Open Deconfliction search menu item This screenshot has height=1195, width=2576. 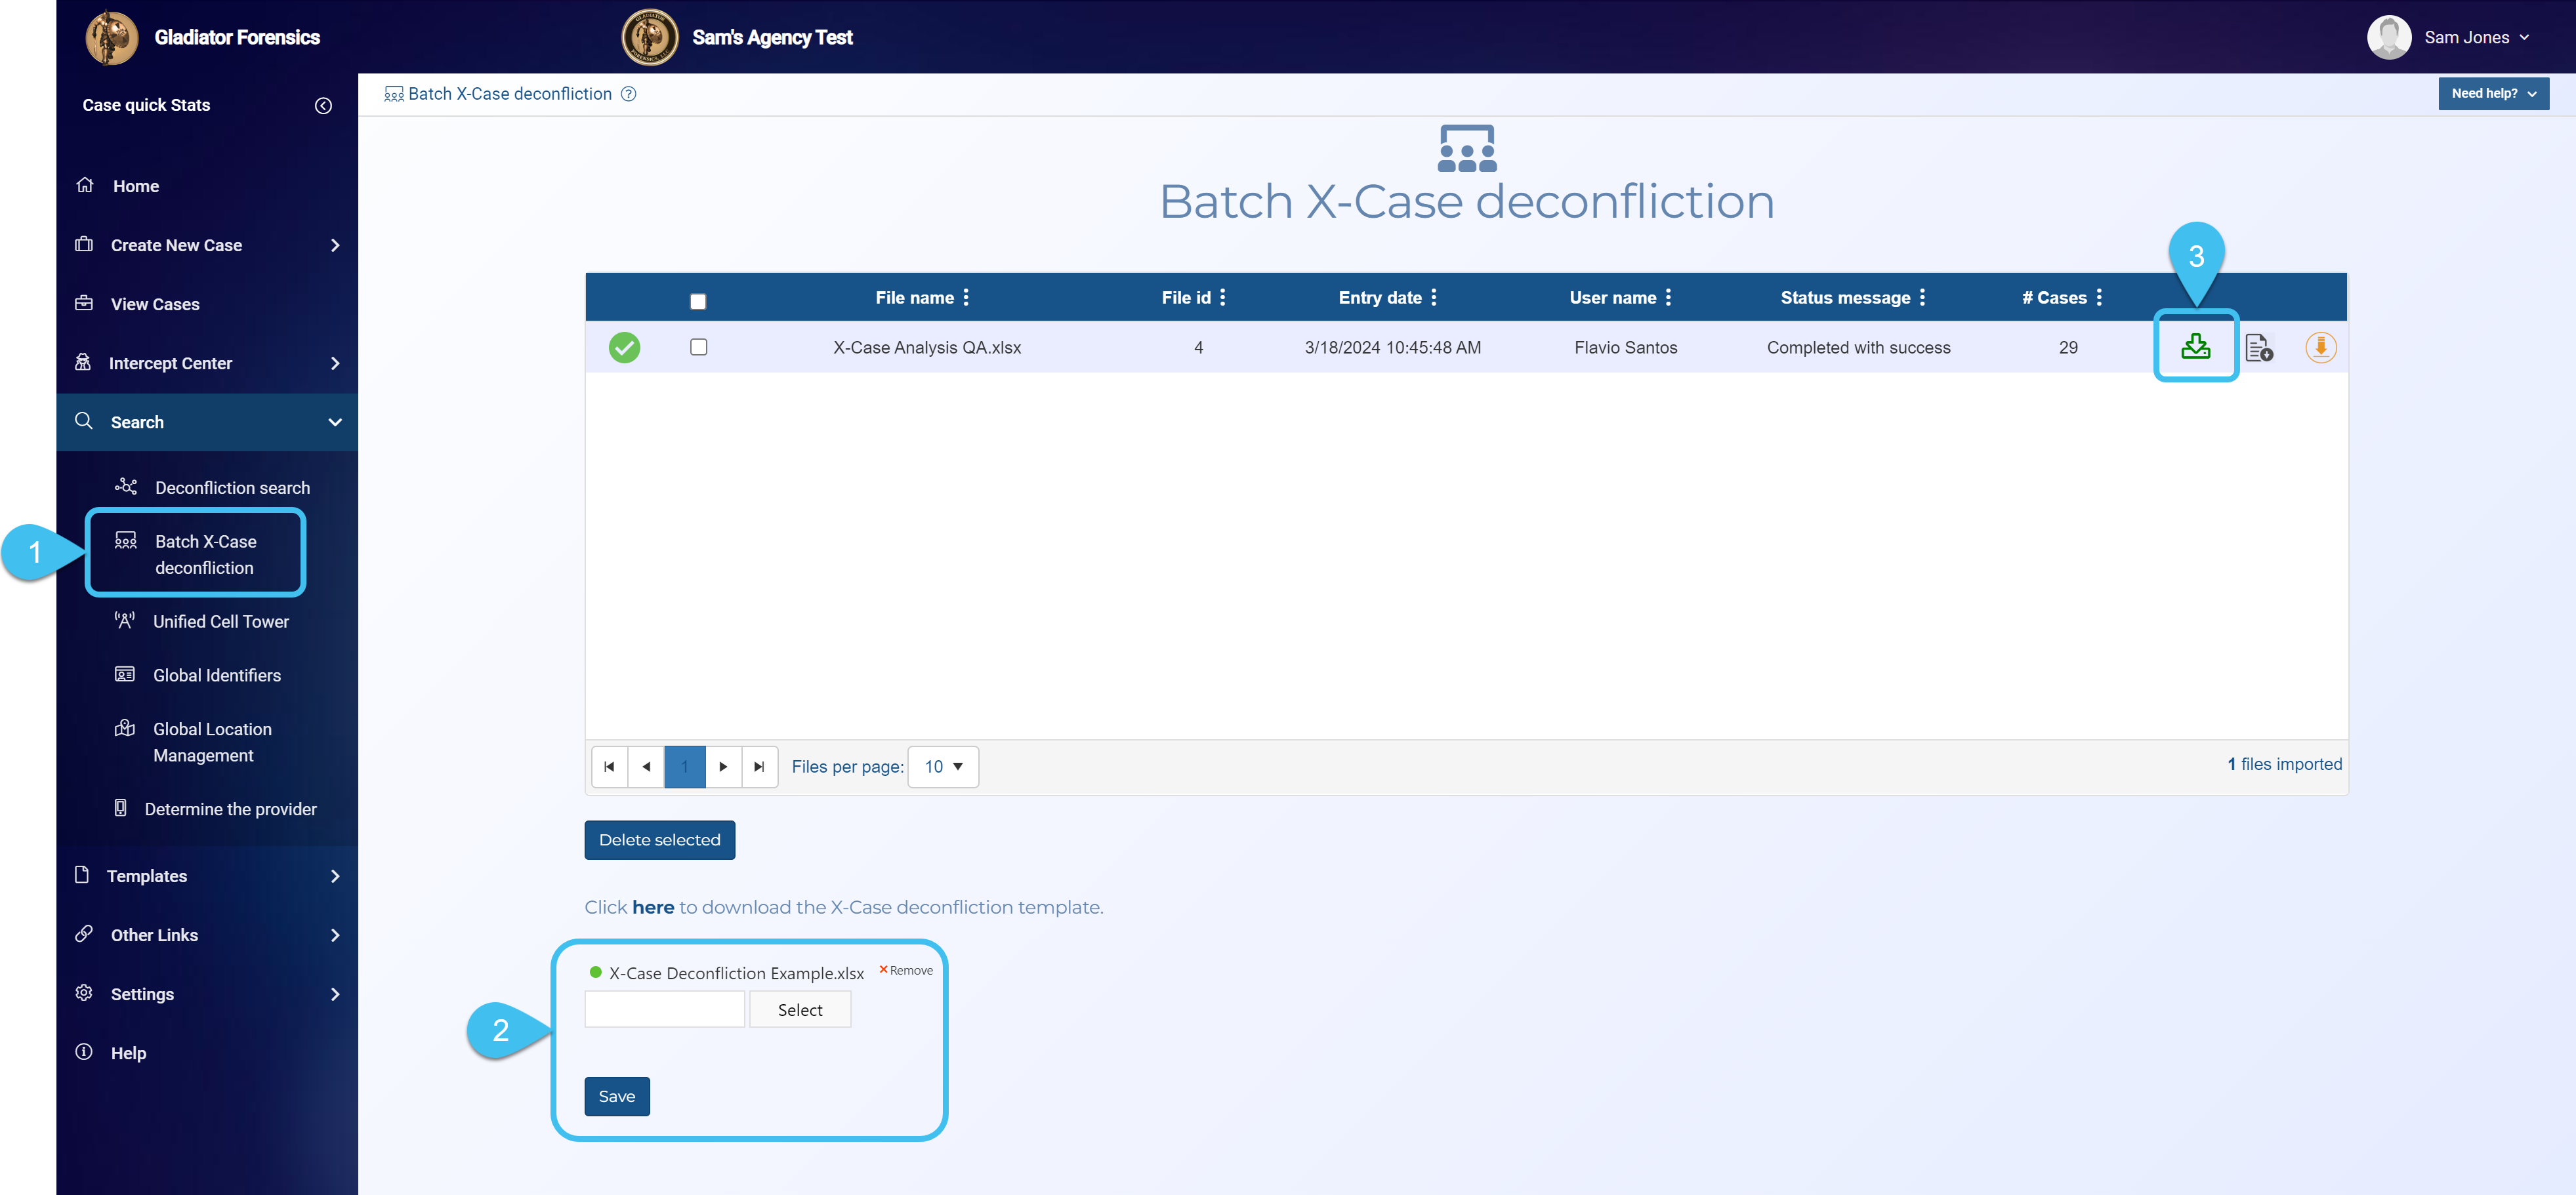[231, 488]
